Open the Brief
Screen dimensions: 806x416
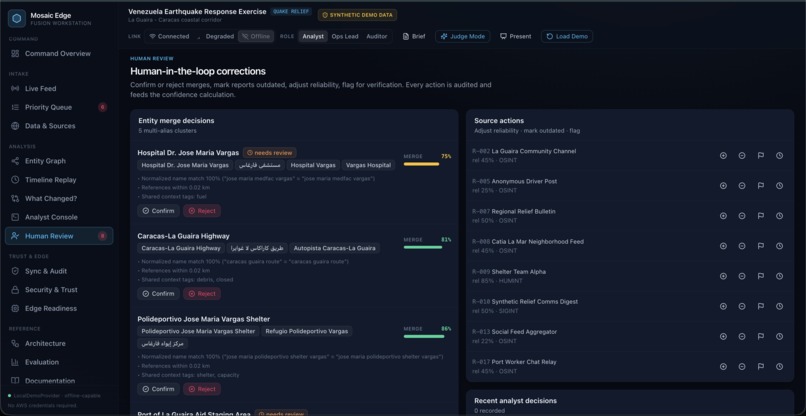coord(414,37)
